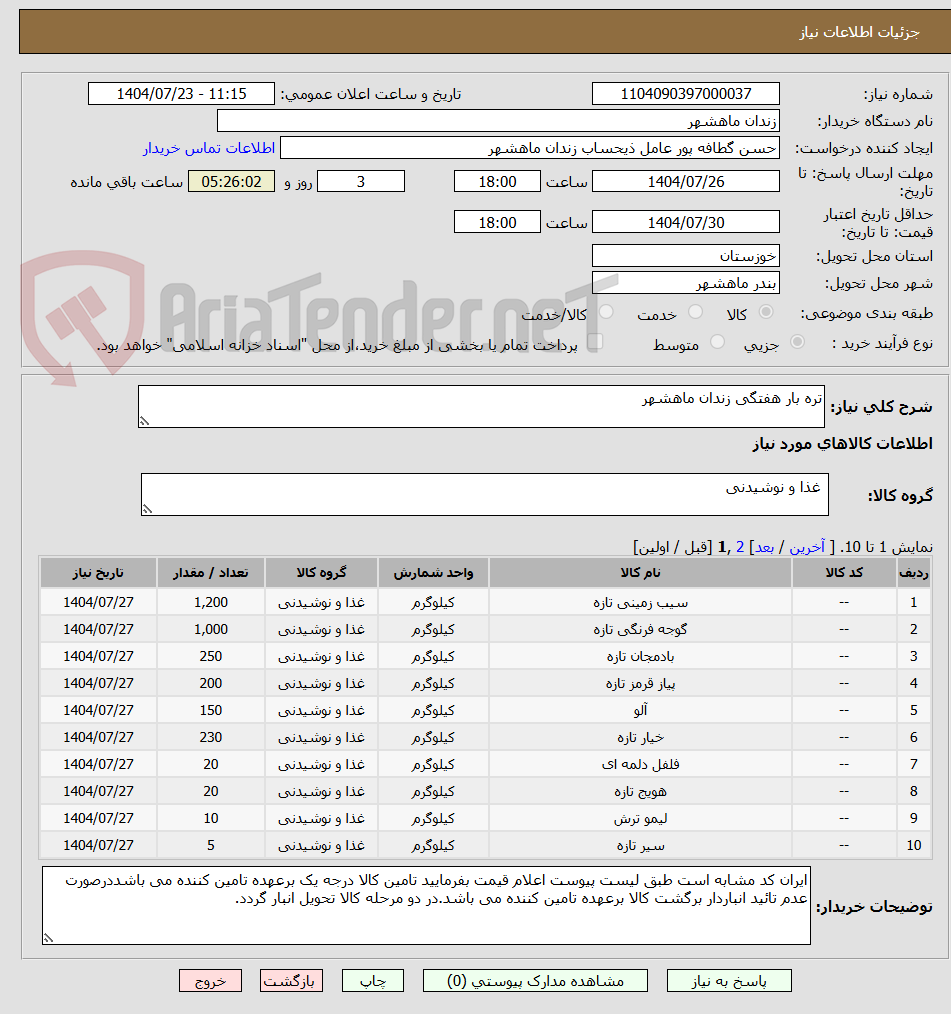This screenshot has height=1014, width=951.
Task: Click the شماره نیاز number field
Action: [x=685, y=94]
